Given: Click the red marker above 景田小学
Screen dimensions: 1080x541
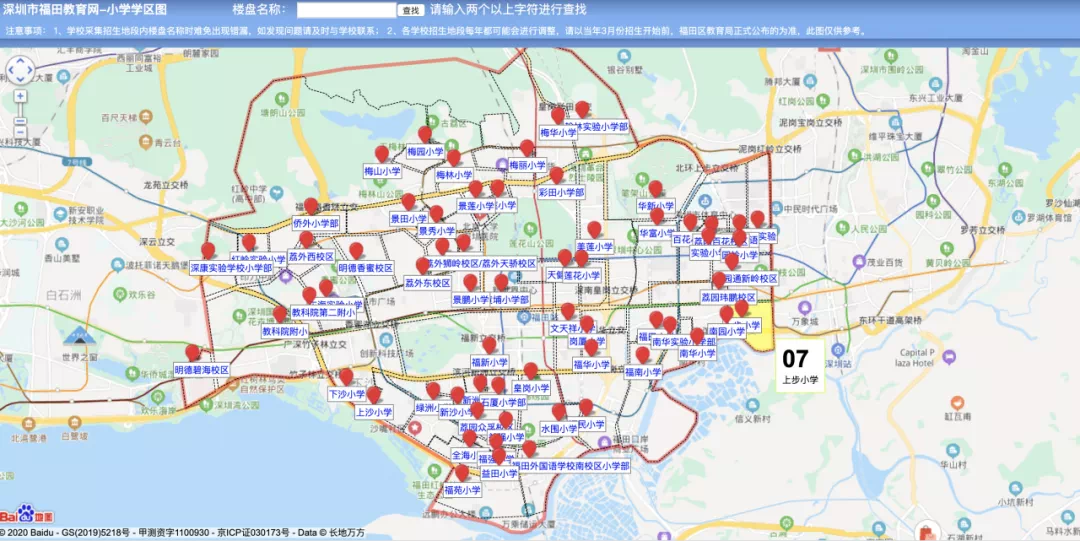Looking at the screenshot, I should click(408, 202).
